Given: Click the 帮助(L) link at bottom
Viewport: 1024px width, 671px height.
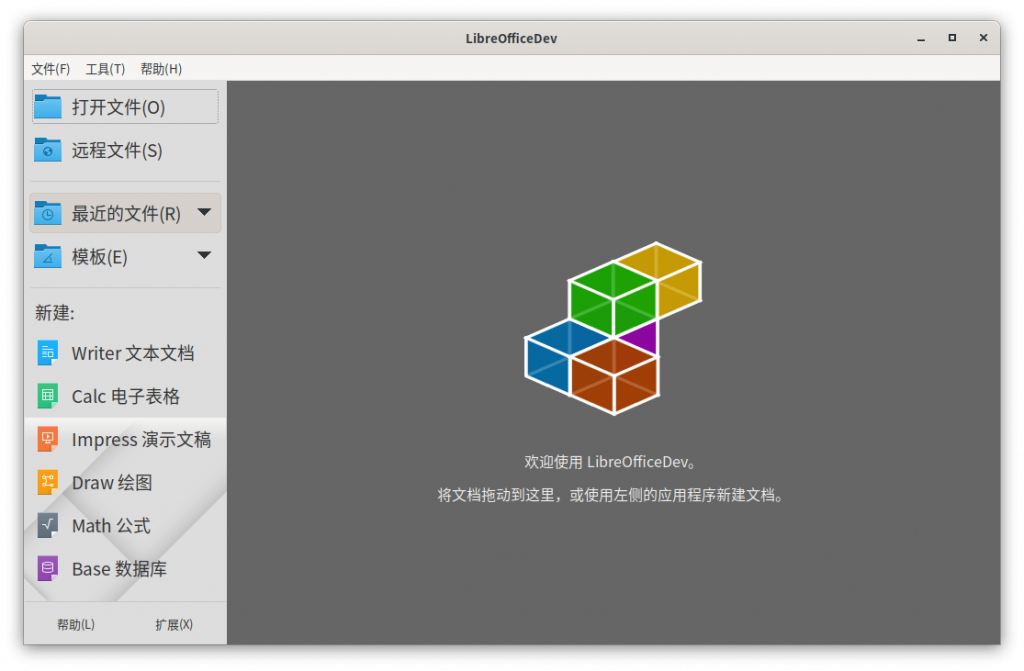Looking at the screenshot, I should point(75,624).
